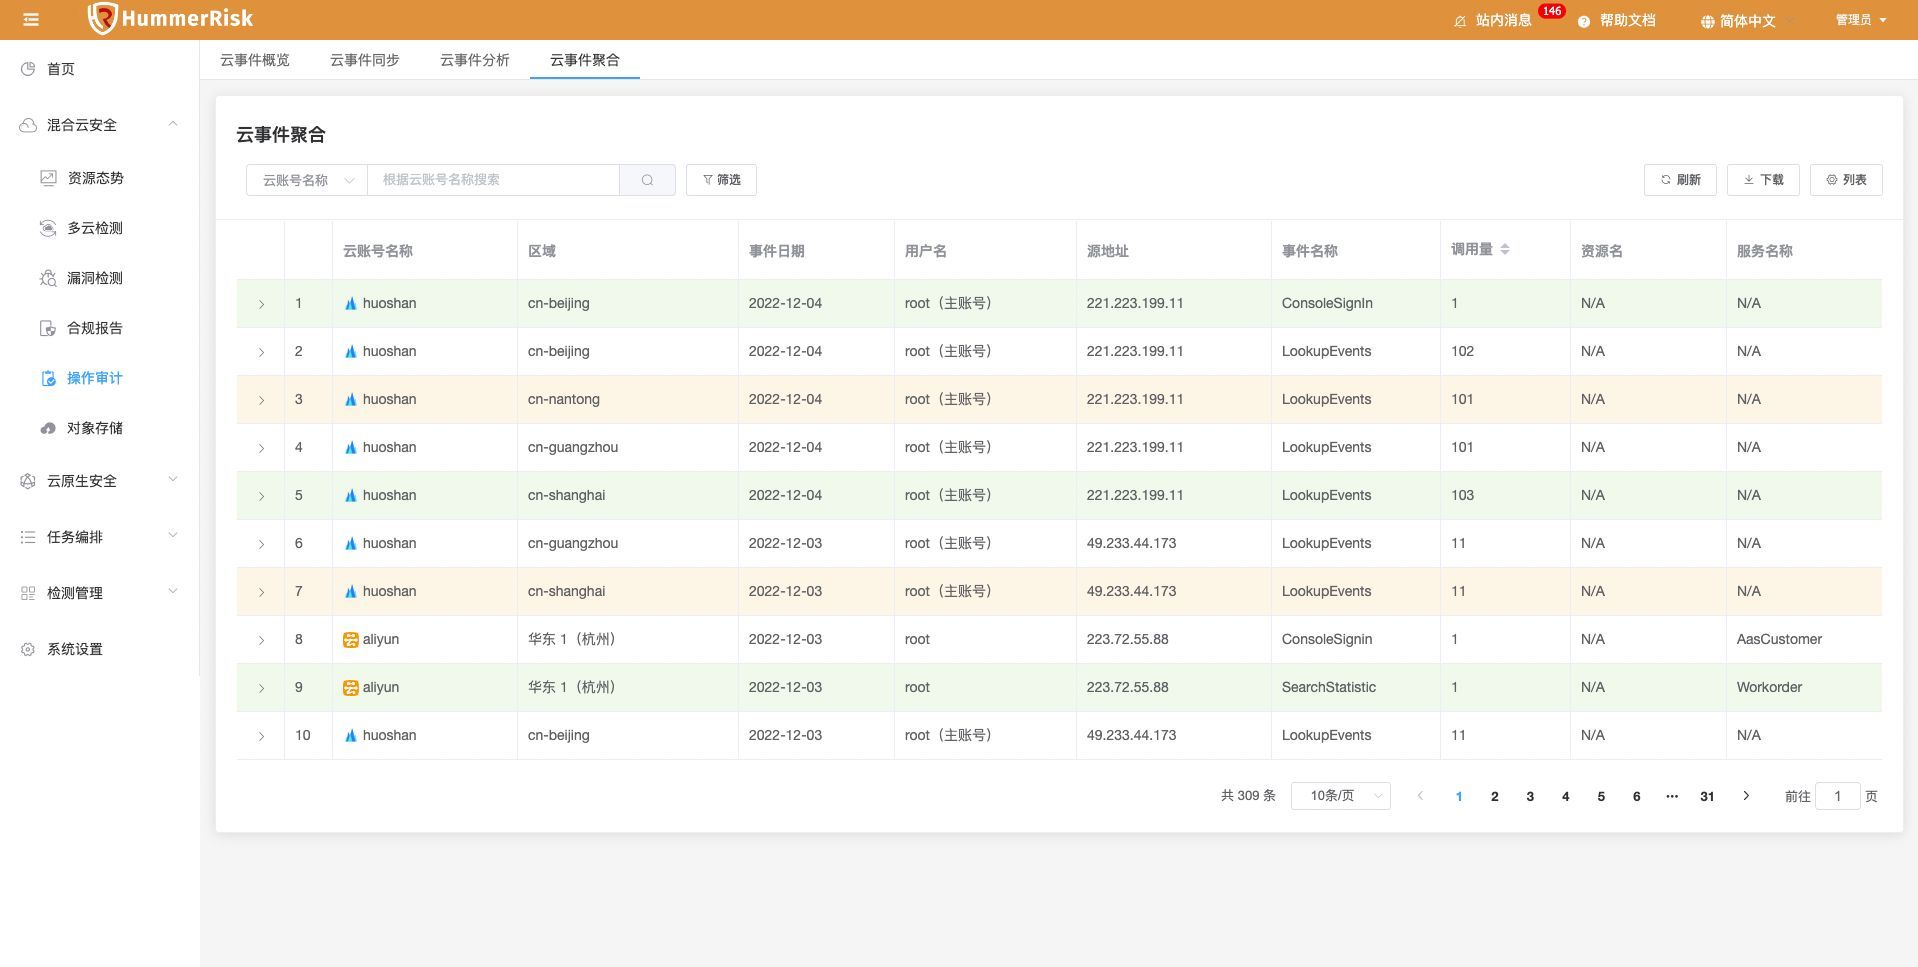Click the 合规报告 document icon

(x=48, y=328)
